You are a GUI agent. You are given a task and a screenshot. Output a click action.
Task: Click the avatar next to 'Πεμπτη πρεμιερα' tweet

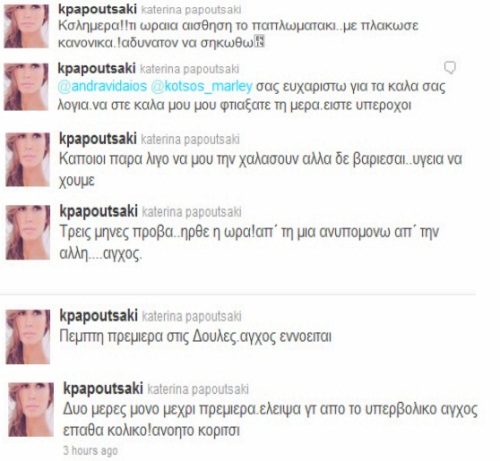[28, 337]
